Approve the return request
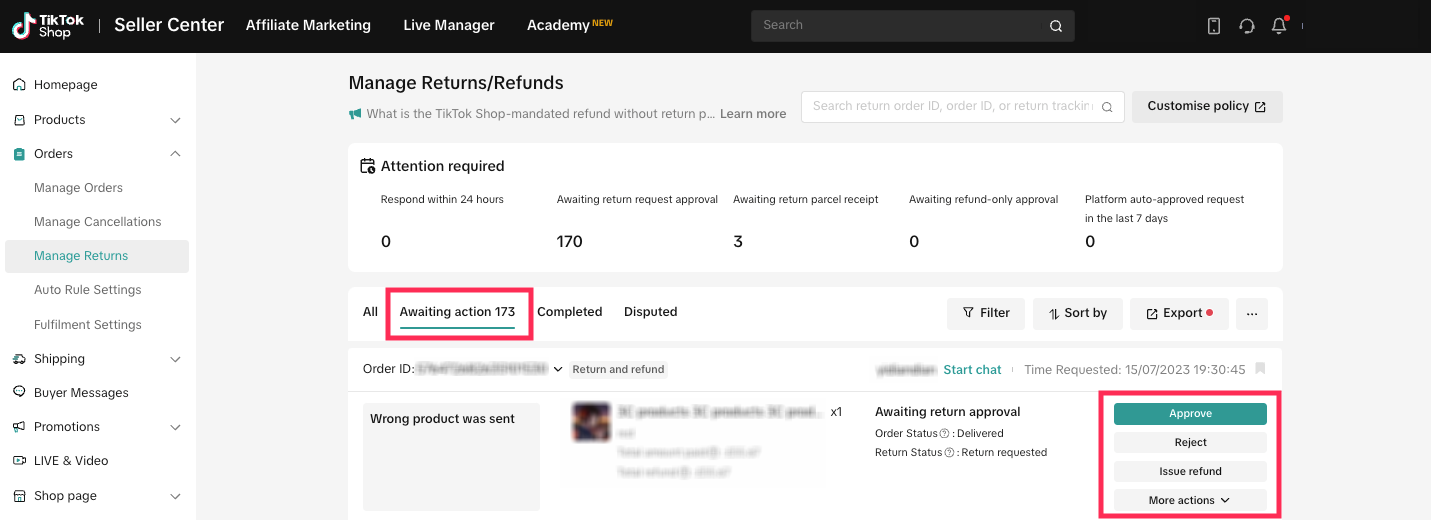 [x=1190, y=414]
